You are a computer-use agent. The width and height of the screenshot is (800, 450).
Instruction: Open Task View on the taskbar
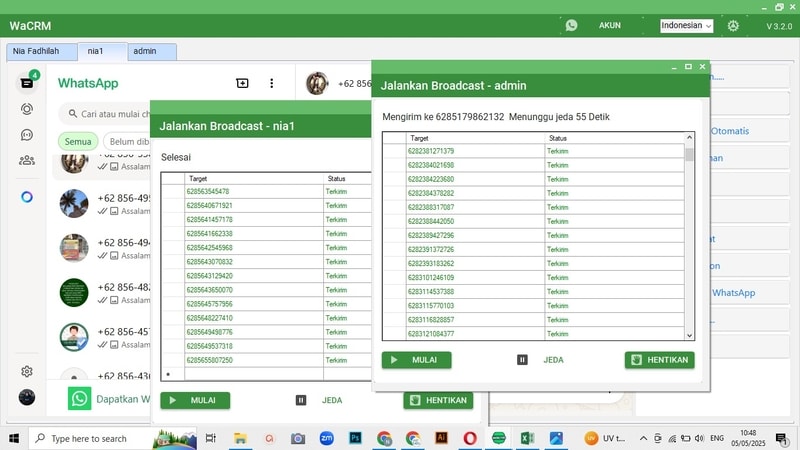pyautogui.click(x=211, y=438)
